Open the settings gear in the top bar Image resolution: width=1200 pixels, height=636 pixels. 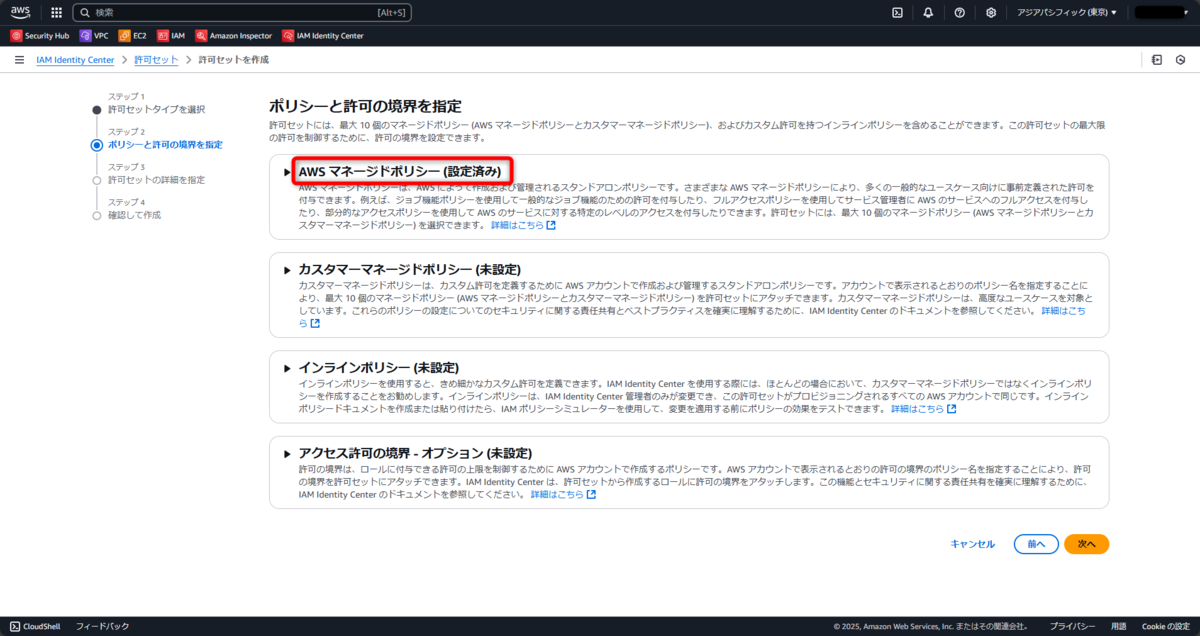click(x=990, y=13)
